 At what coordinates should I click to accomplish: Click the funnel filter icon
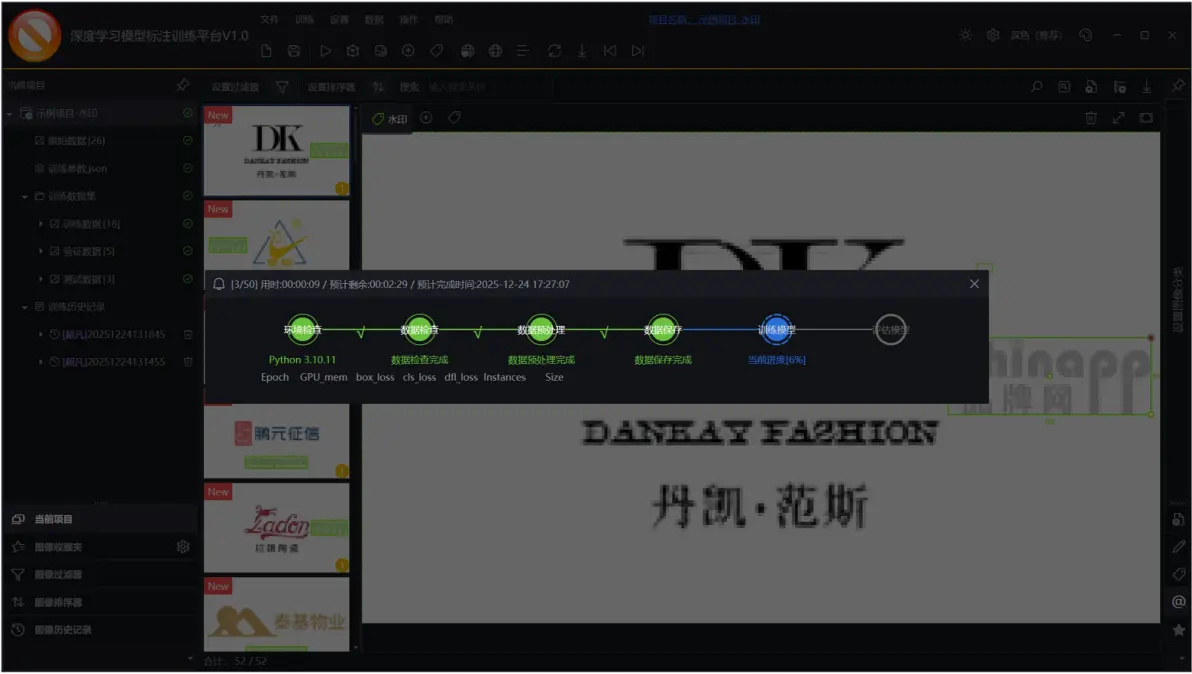tap(282, 87)
